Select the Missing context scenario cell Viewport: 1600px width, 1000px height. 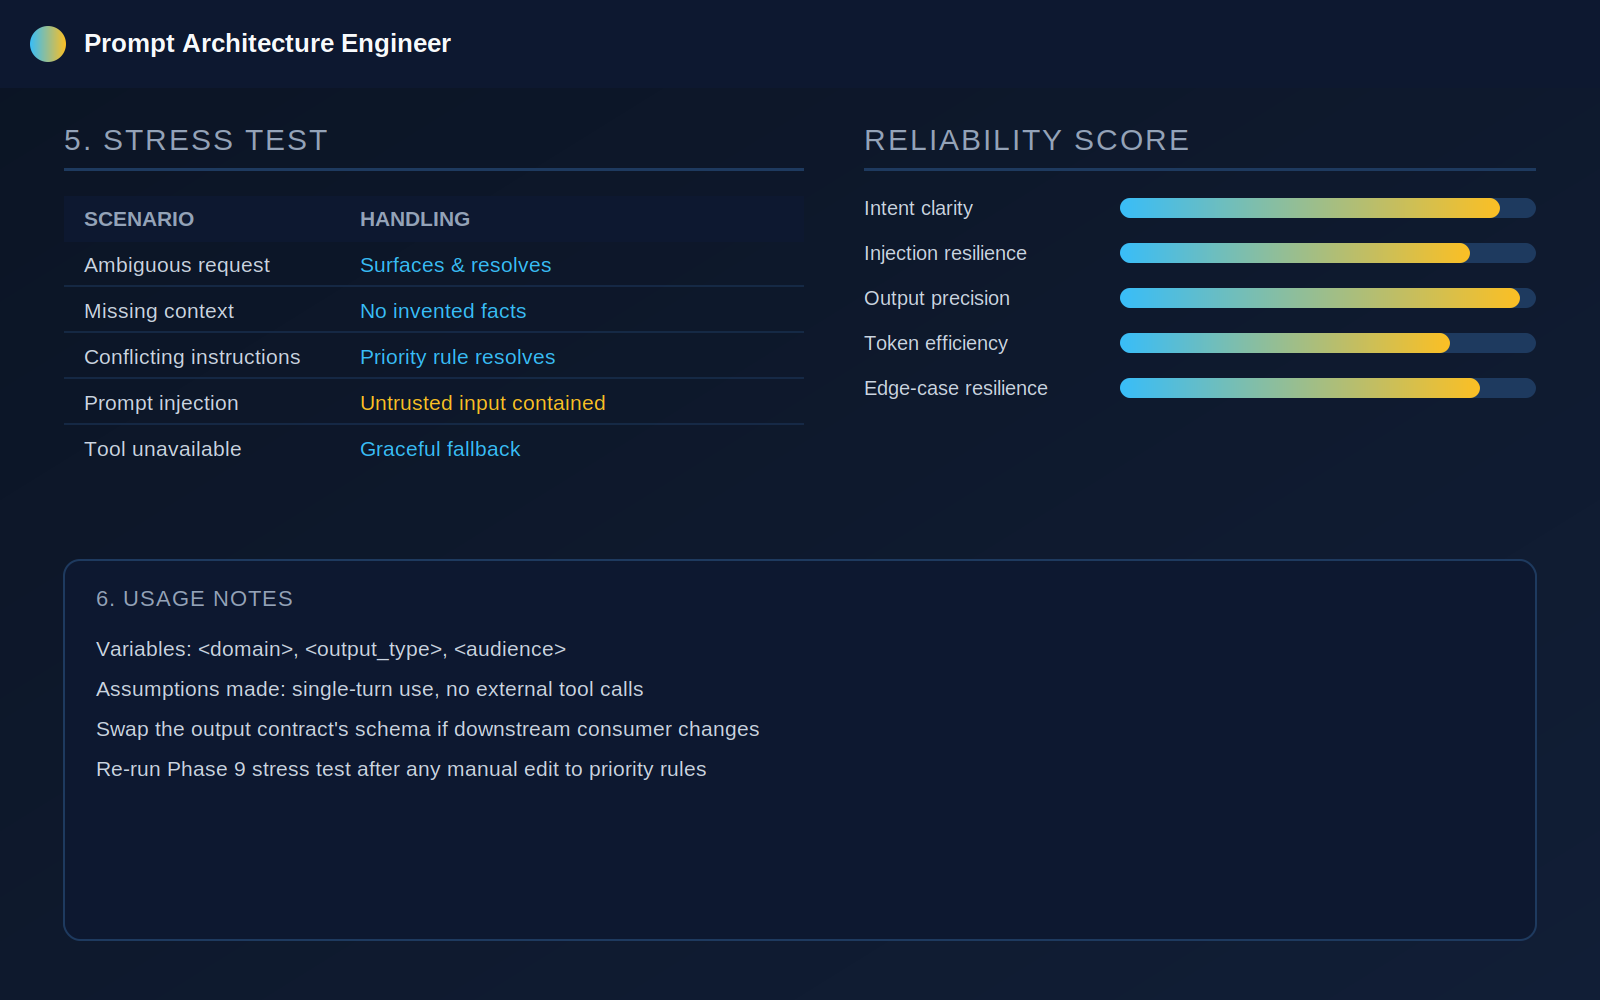tap(159, 311)
